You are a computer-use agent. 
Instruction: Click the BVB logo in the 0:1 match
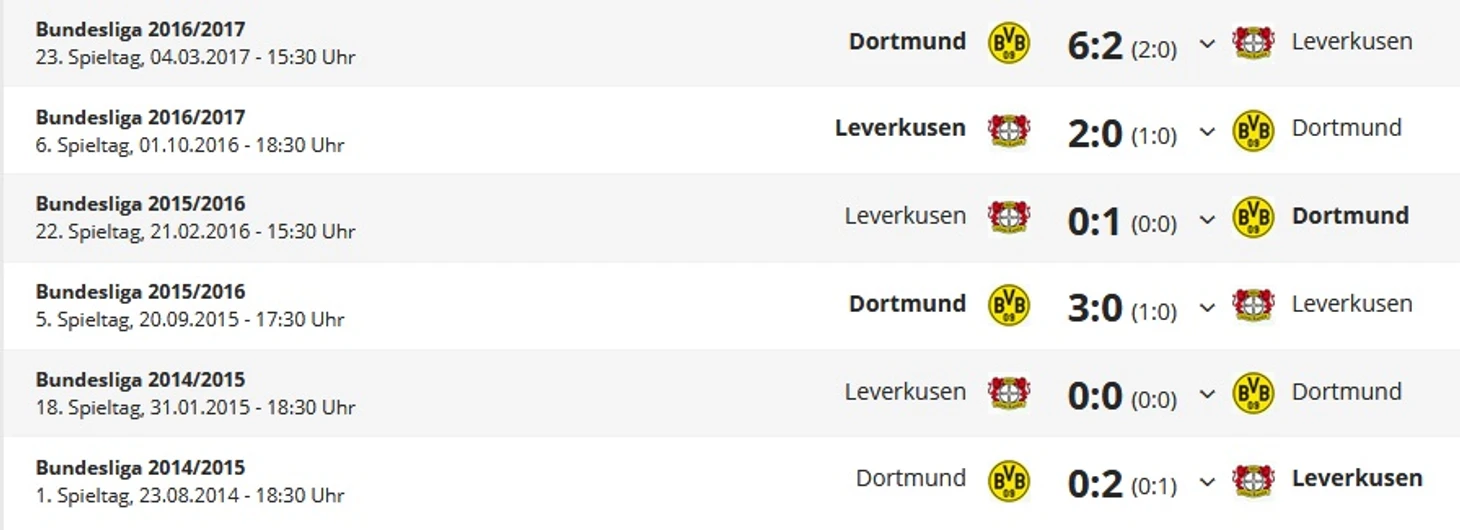tap(1253, 217)
